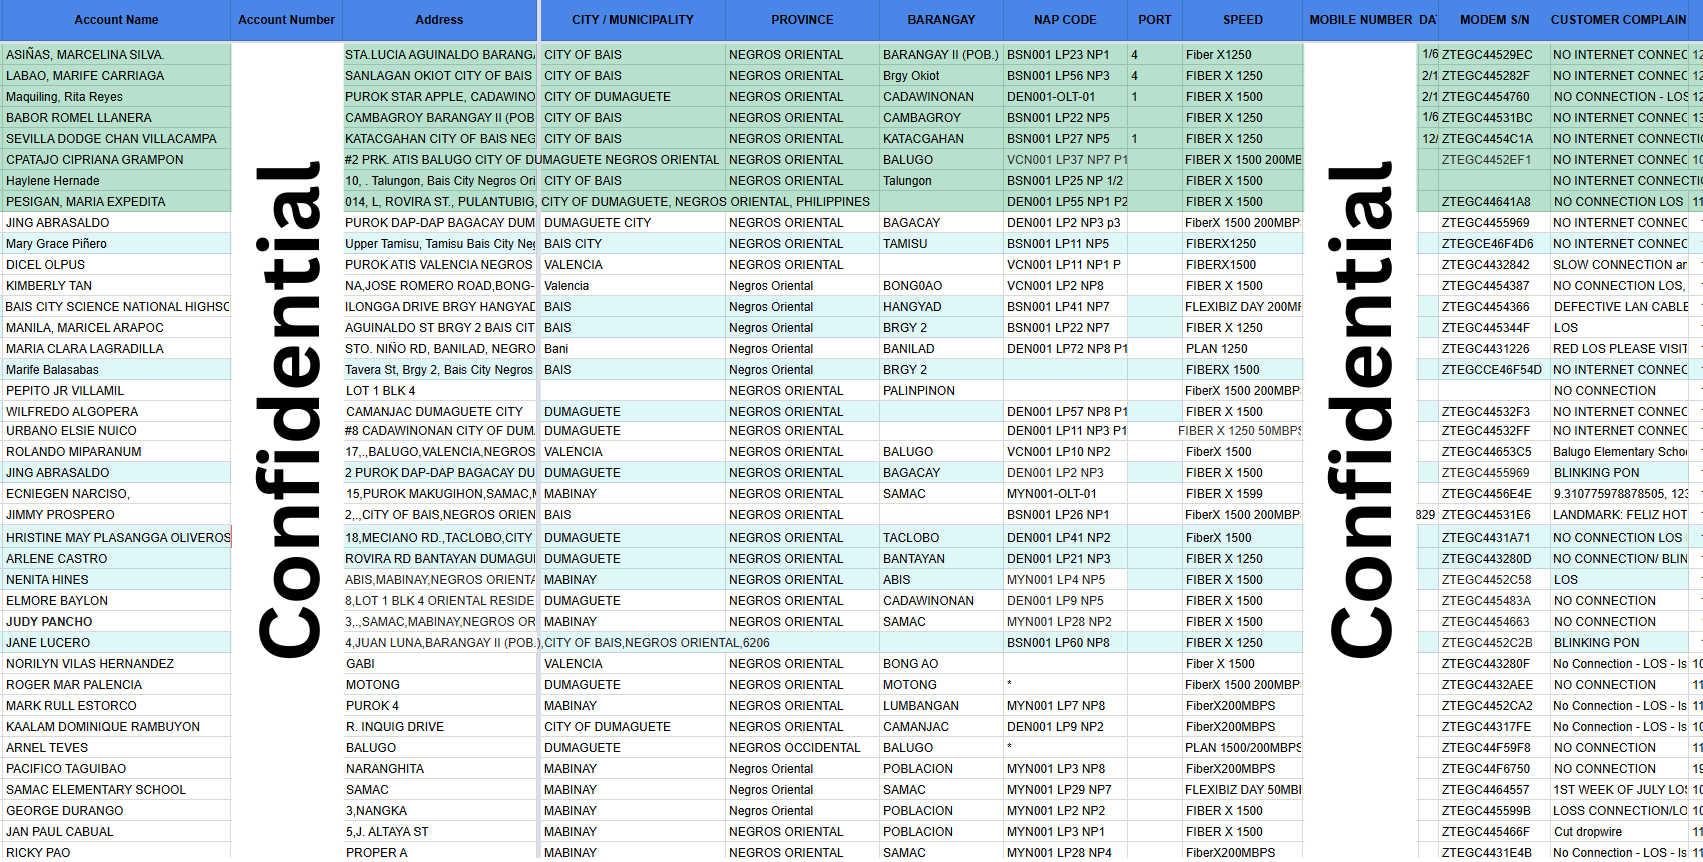
Task: Click the LUMBANGAN barangay cell
Action: (941, 706)
